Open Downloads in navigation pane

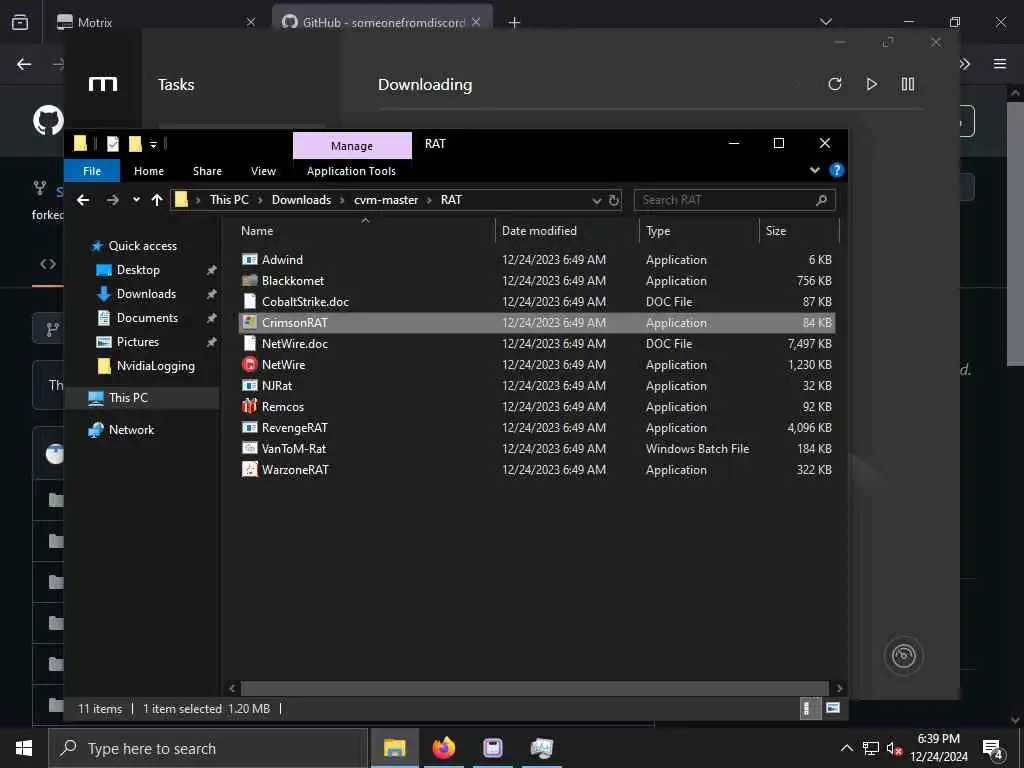pyautogui.click(x=146, y=294)
